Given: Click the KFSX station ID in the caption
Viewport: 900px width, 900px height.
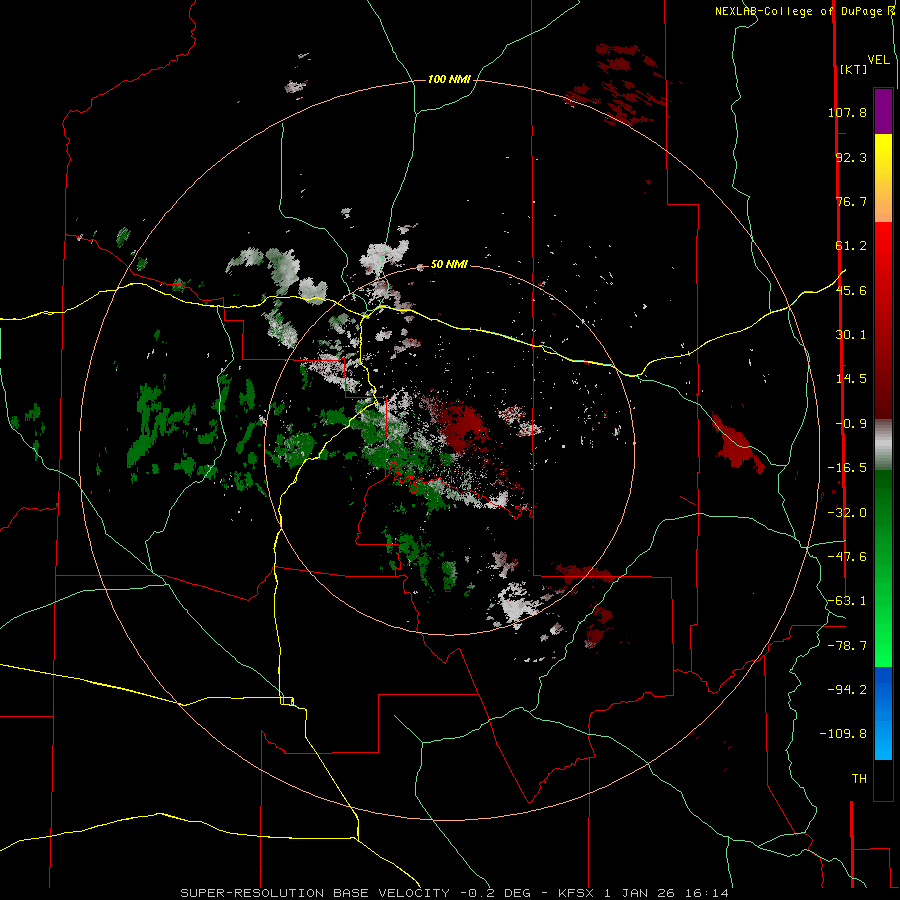Looking at the screenshot, I should (x=577, y=893).
